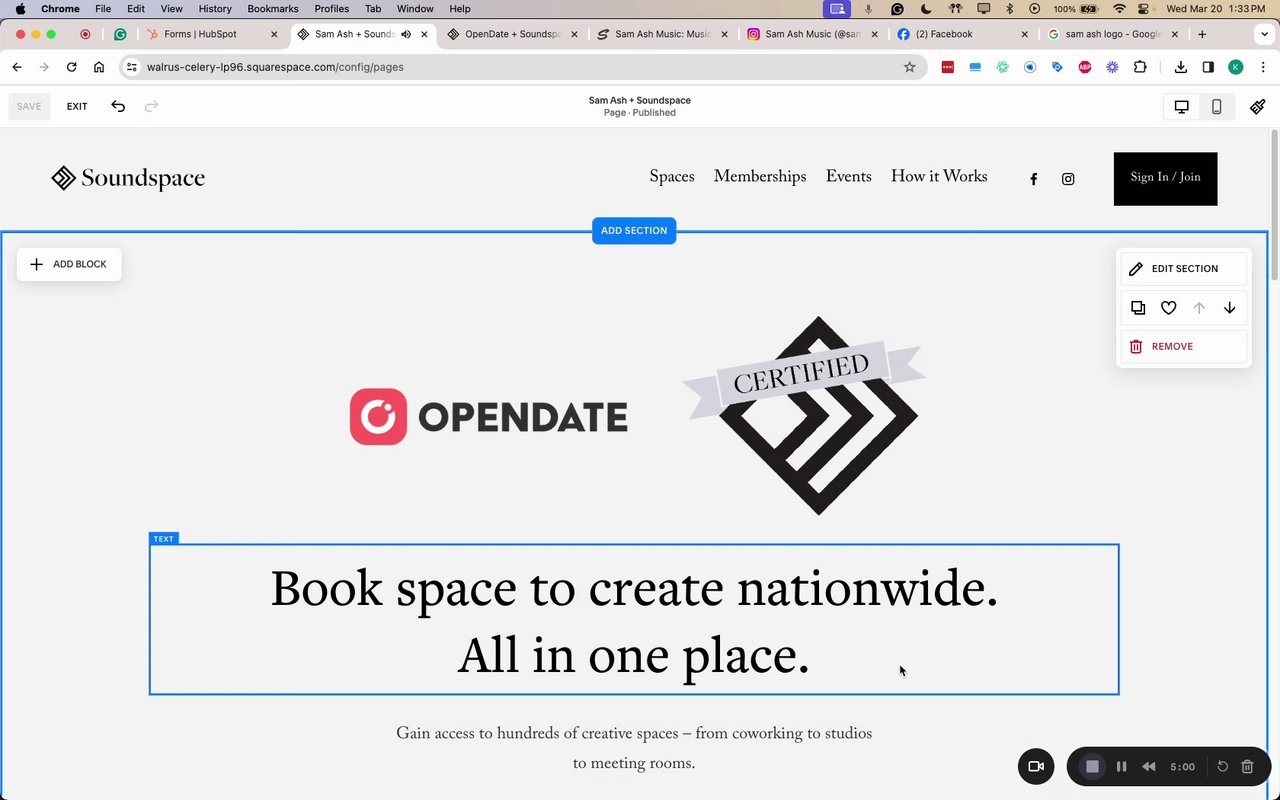This screenshot has width=1280, height=800.
Task: Open the Apple menu
Action: click(20, 8)
